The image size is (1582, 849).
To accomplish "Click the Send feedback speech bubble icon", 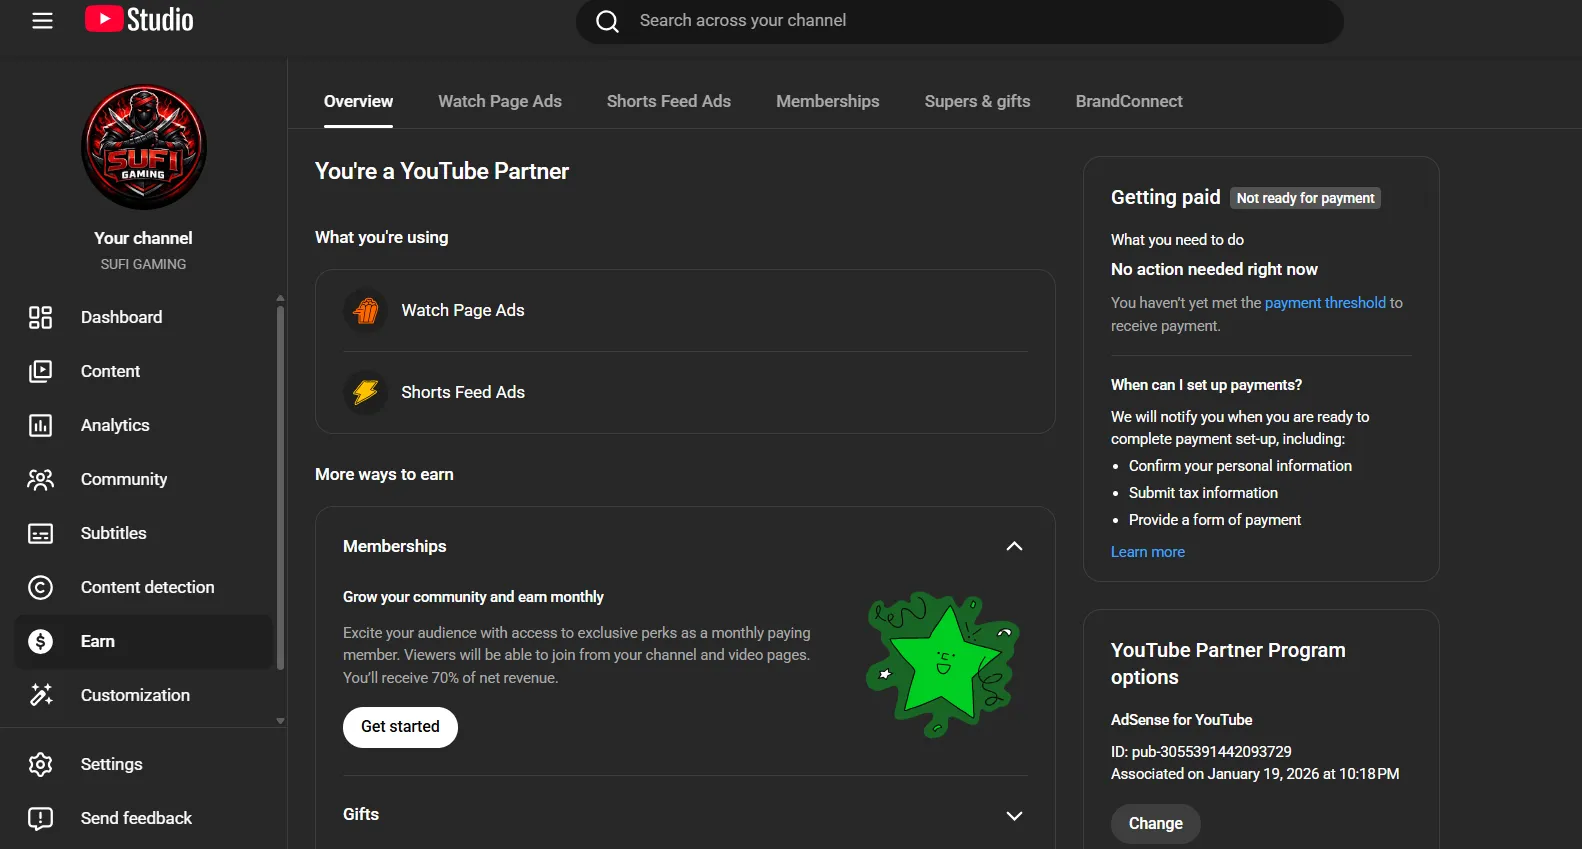I will click(x=40, y=818).
